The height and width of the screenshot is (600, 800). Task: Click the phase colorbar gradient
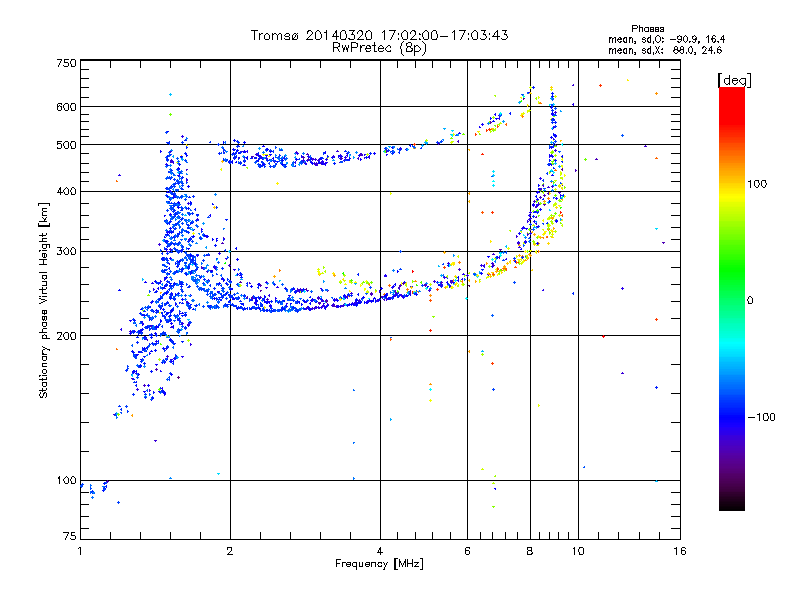(732, 298)
